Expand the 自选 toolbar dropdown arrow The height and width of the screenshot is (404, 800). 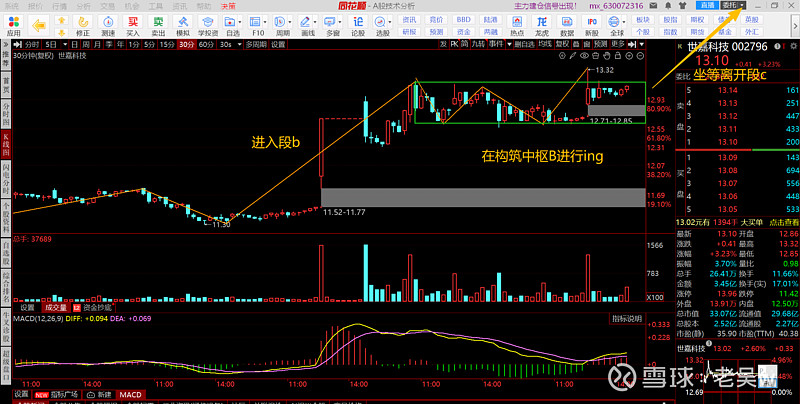click(x=239, y=22)
